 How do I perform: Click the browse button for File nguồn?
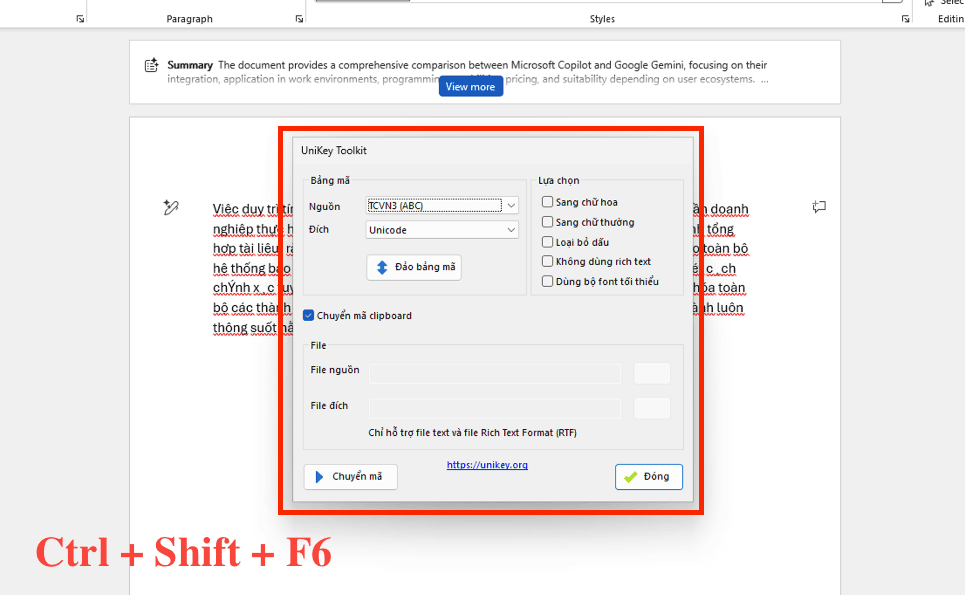pos(652,373)
